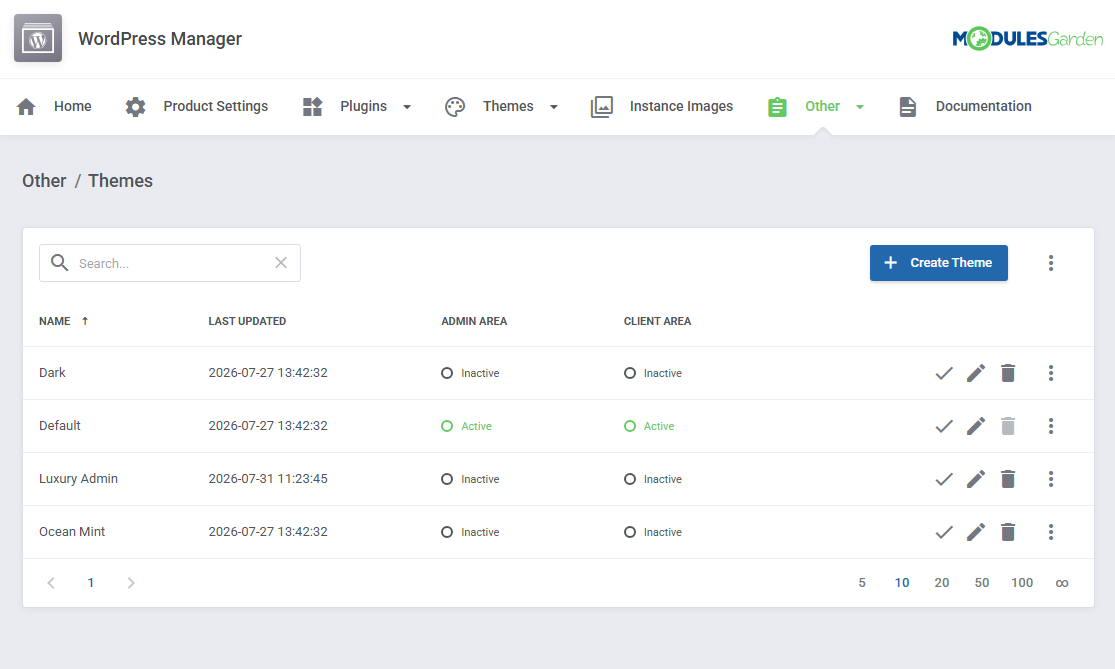Open the Themes menu label
The width and height of the screenshot is (1115, 669).
(508, 107)
